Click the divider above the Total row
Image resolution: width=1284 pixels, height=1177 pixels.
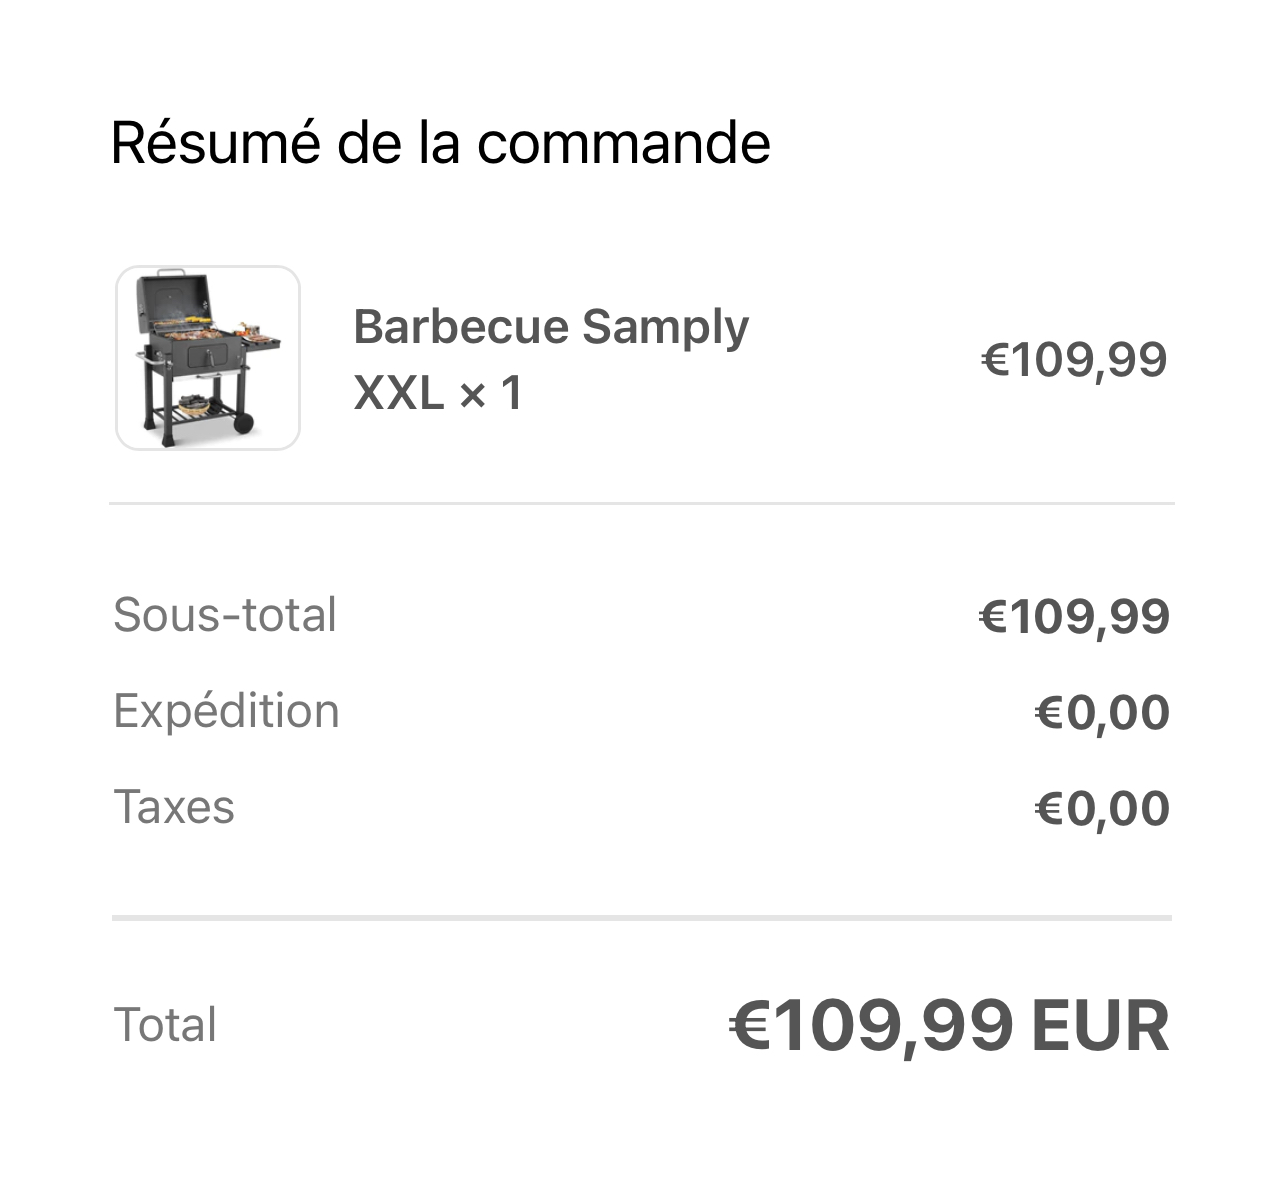(641, 917)
